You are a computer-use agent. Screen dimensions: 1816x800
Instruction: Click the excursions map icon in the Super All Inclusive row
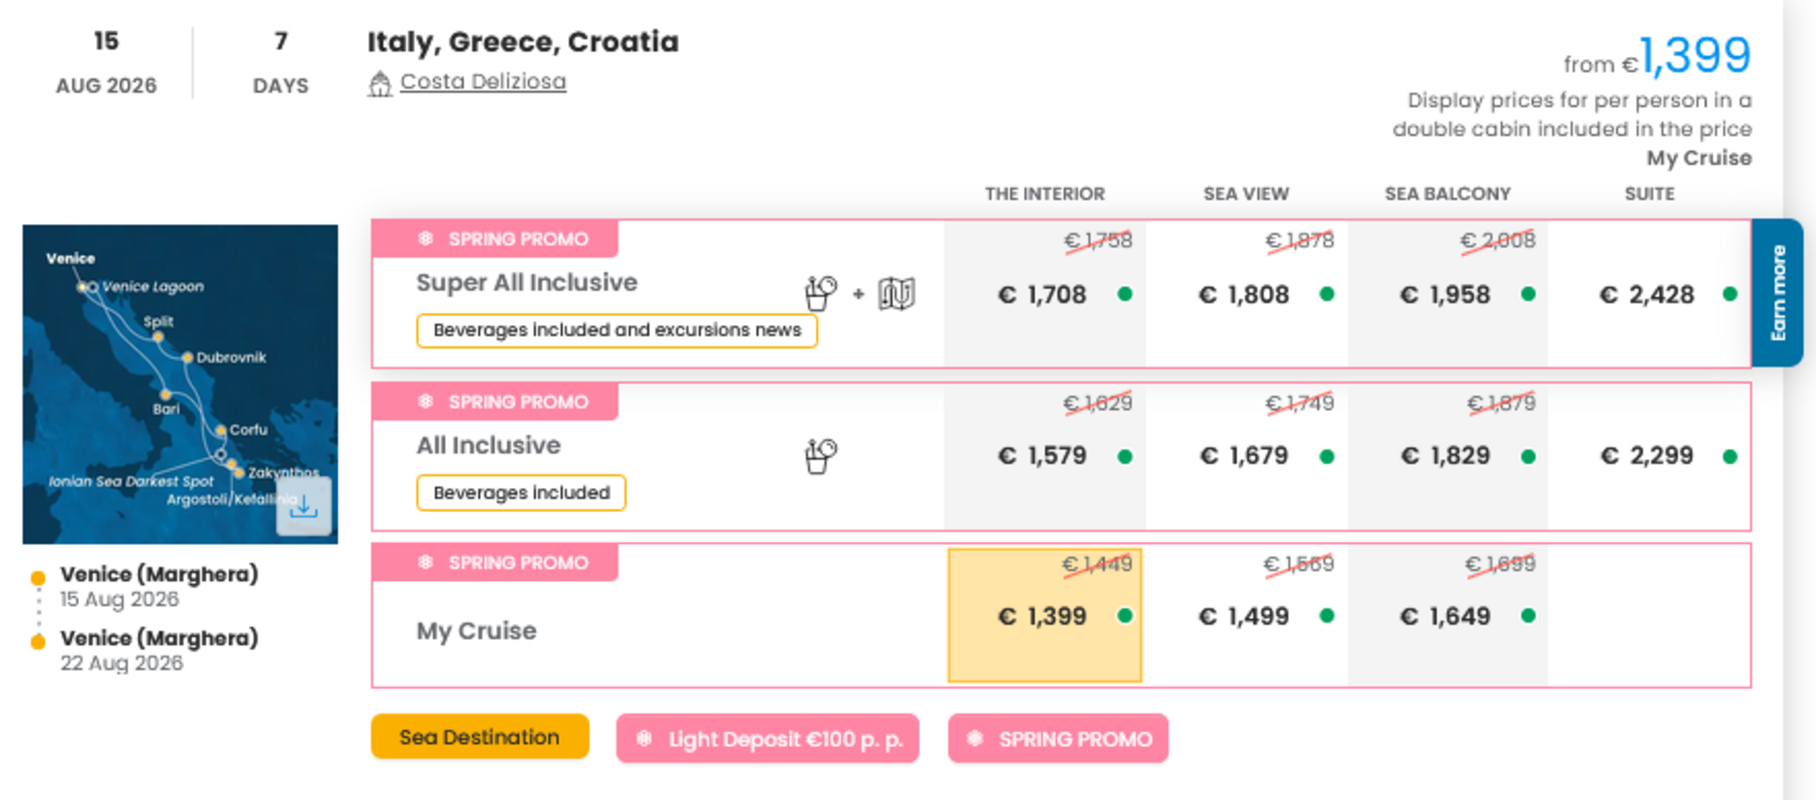(895, 293)
